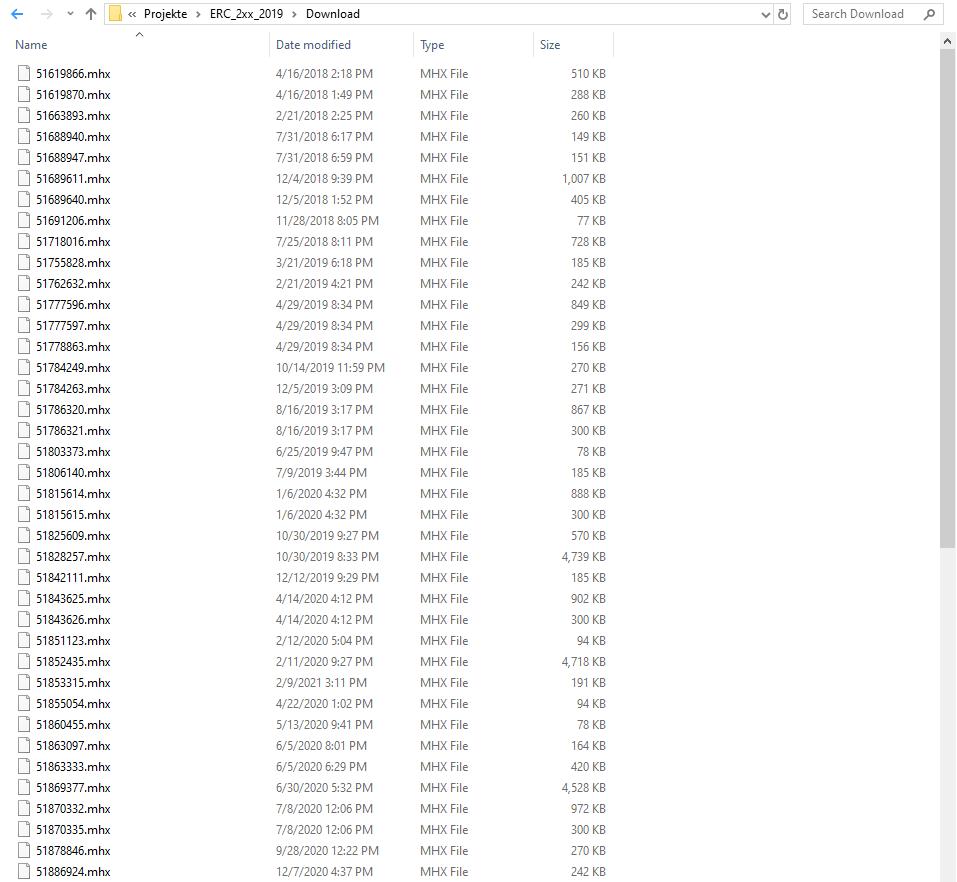
Task: Select icon beside 51778863.mhx
Action: click(x=24, y=347)
